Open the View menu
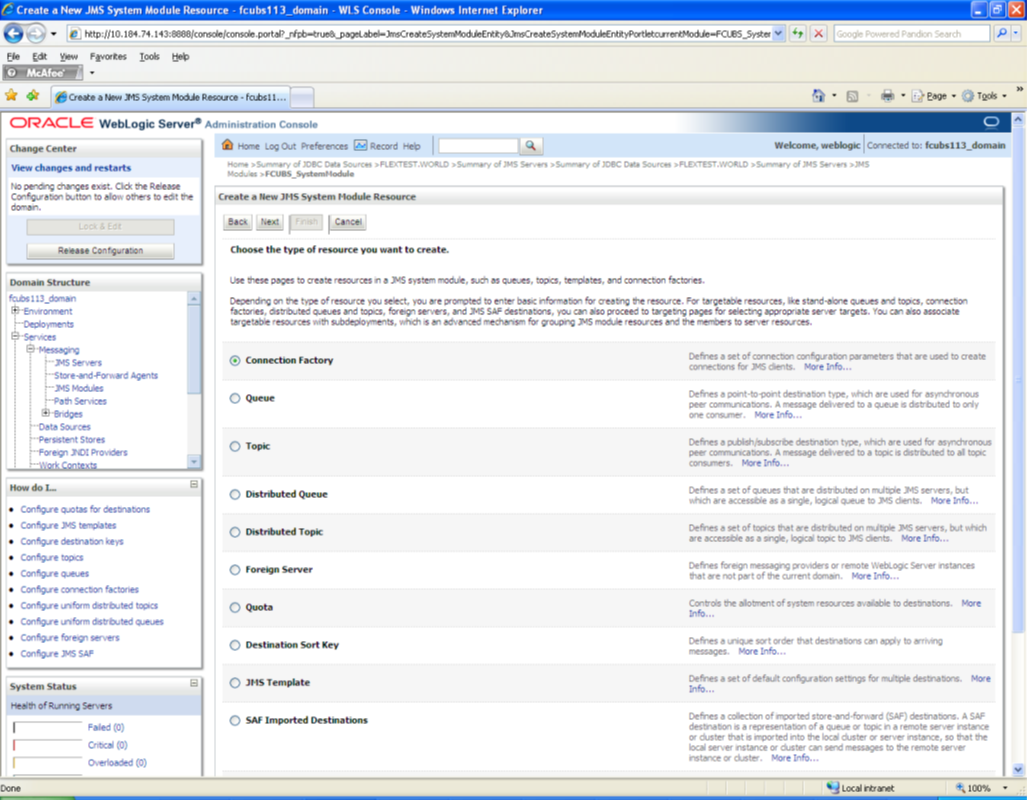 (69, 56)
